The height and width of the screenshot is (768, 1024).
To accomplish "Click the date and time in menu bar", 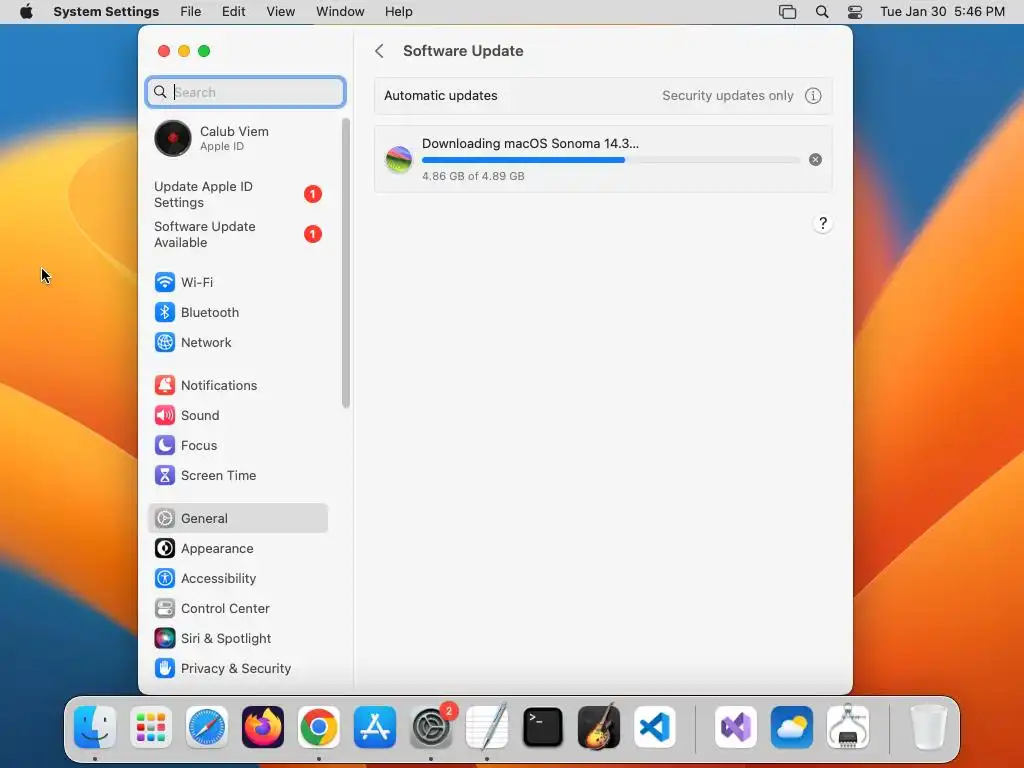I will [x=942, y=12].
